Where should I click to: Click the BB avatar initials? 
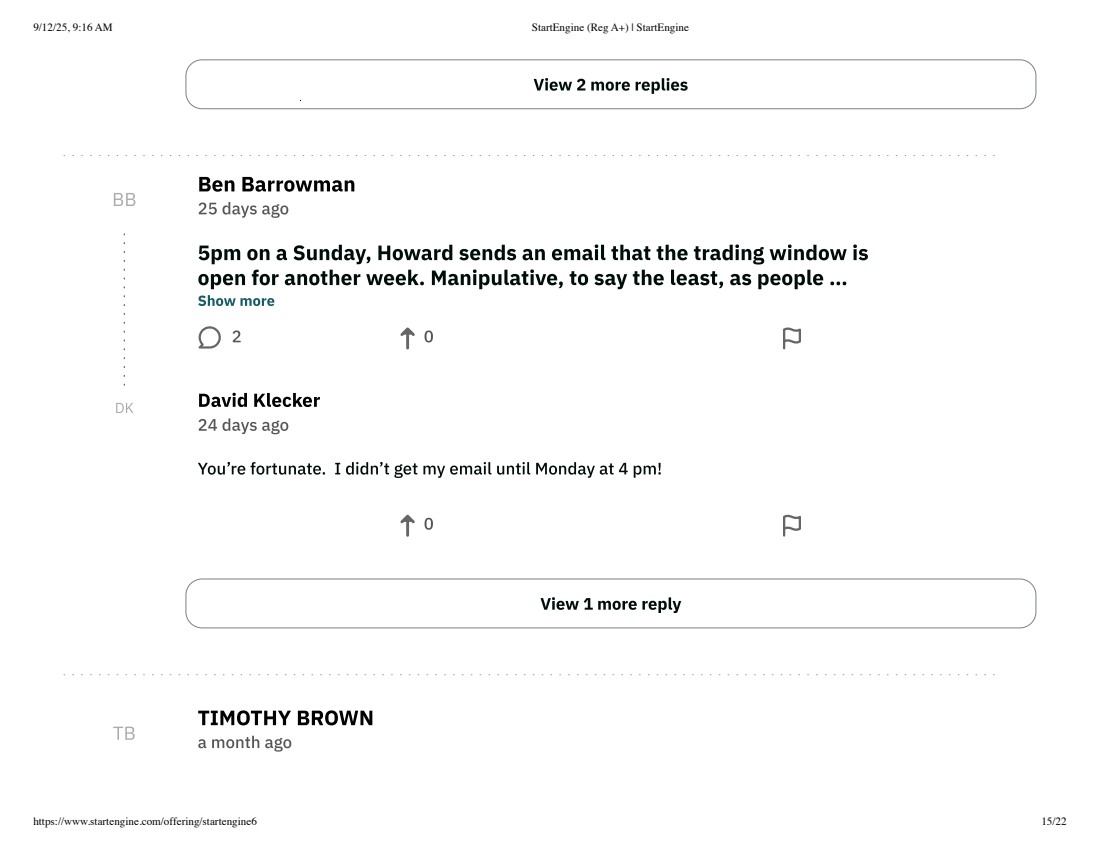click(124, 200)
